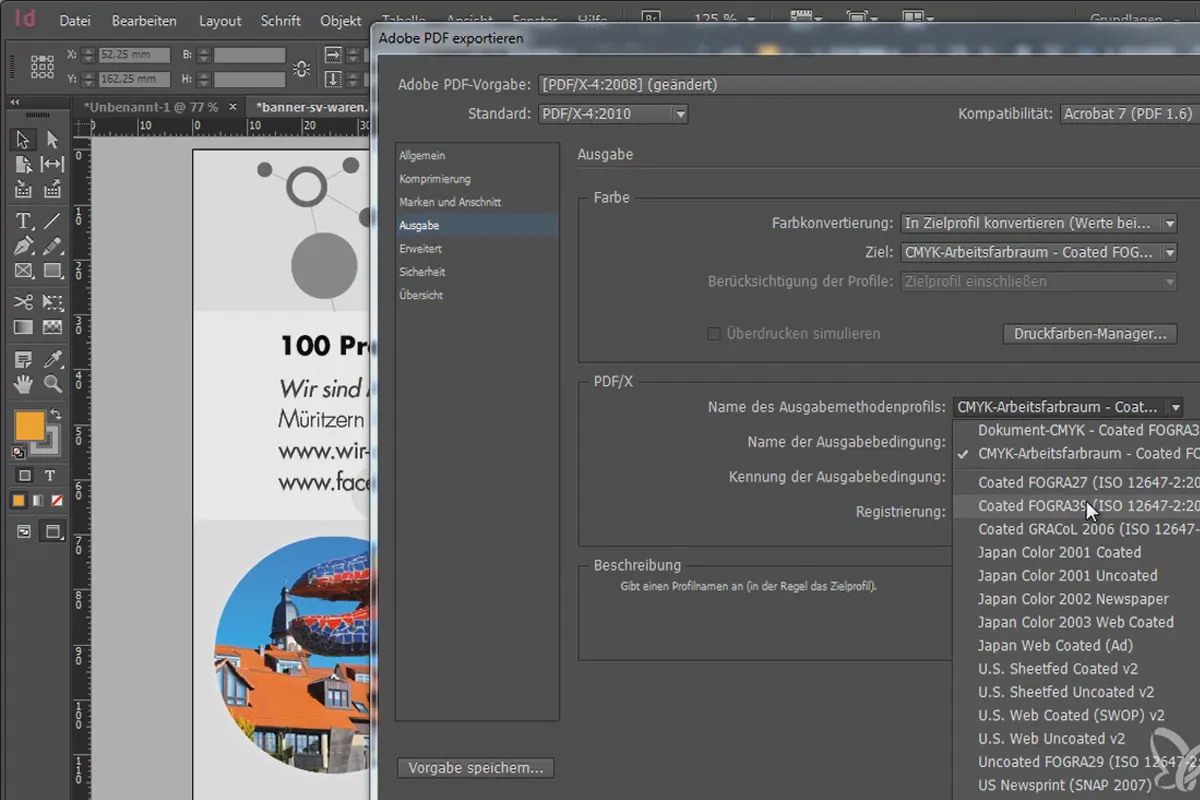Screen dimensions: 1200x800
Task: Set formatting affects container
Action: coord(25,475)
